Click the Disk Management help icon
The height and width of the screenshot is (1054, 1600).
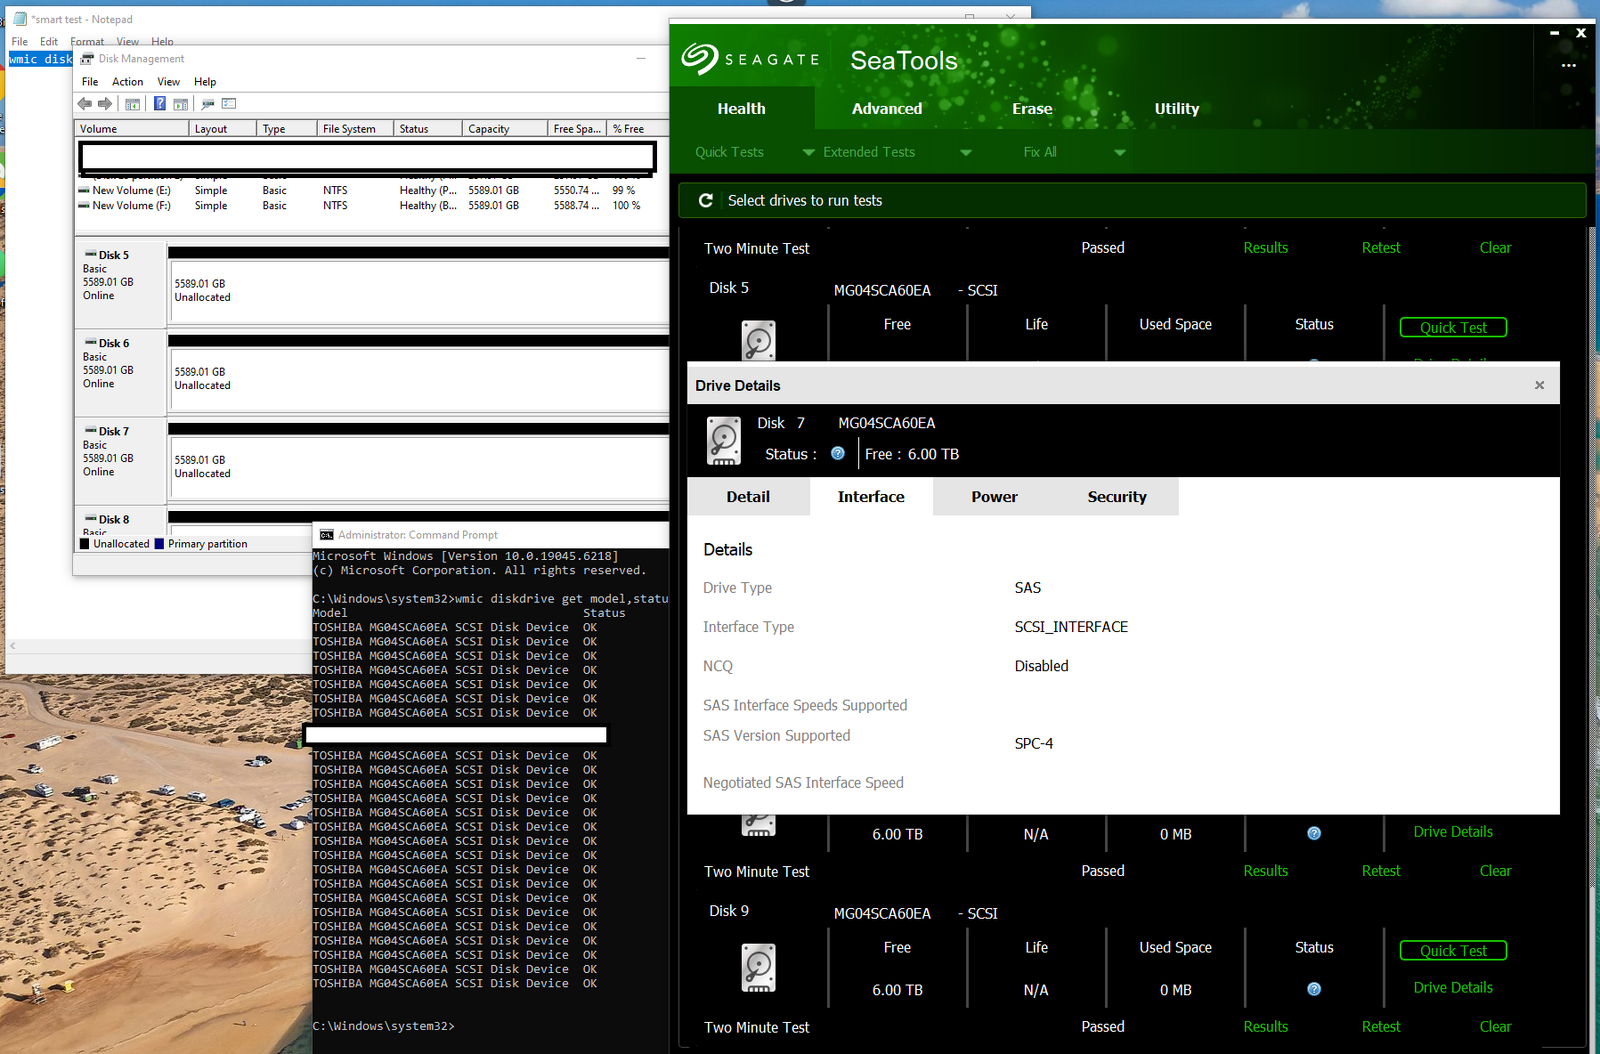[x=159, y=104]
